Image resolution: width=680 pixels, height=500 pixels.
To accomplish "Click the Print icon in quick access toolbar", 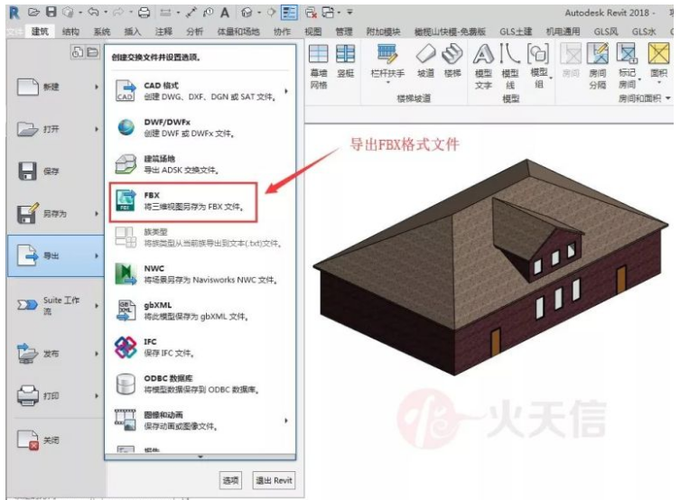I will click(144, 13).
